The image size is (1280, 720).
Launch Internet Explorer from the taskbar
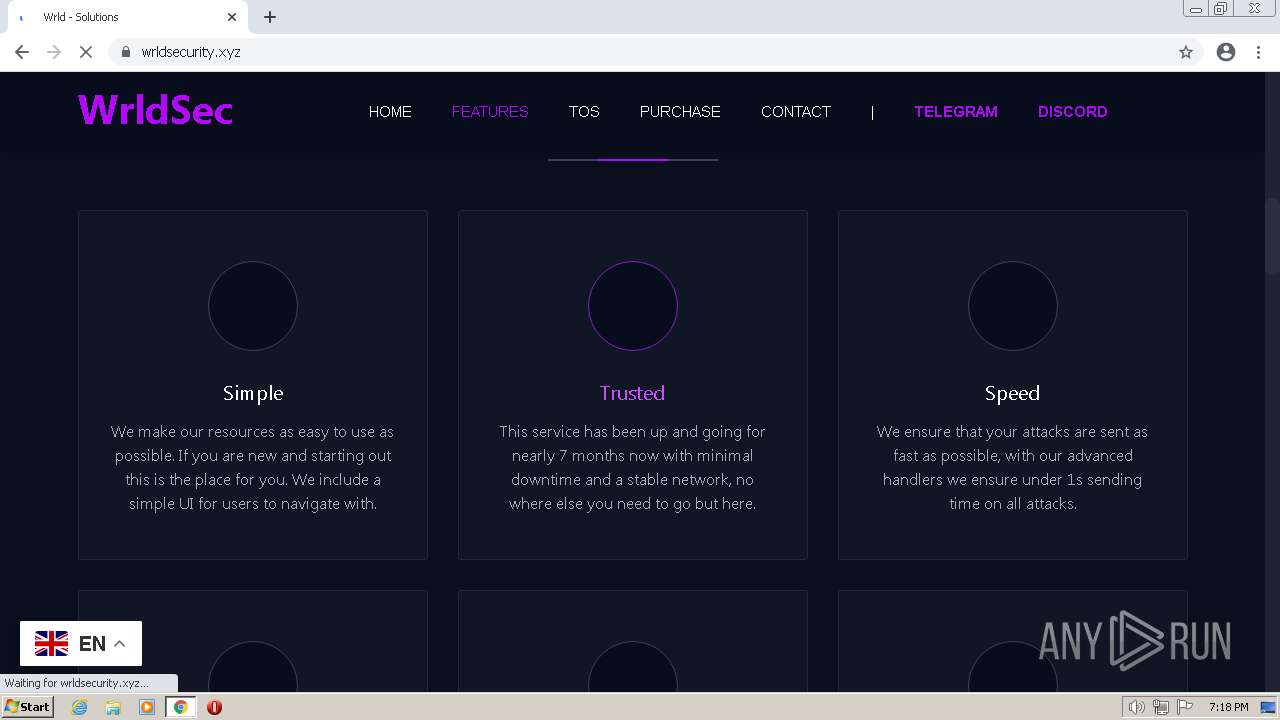click(80, 707)
